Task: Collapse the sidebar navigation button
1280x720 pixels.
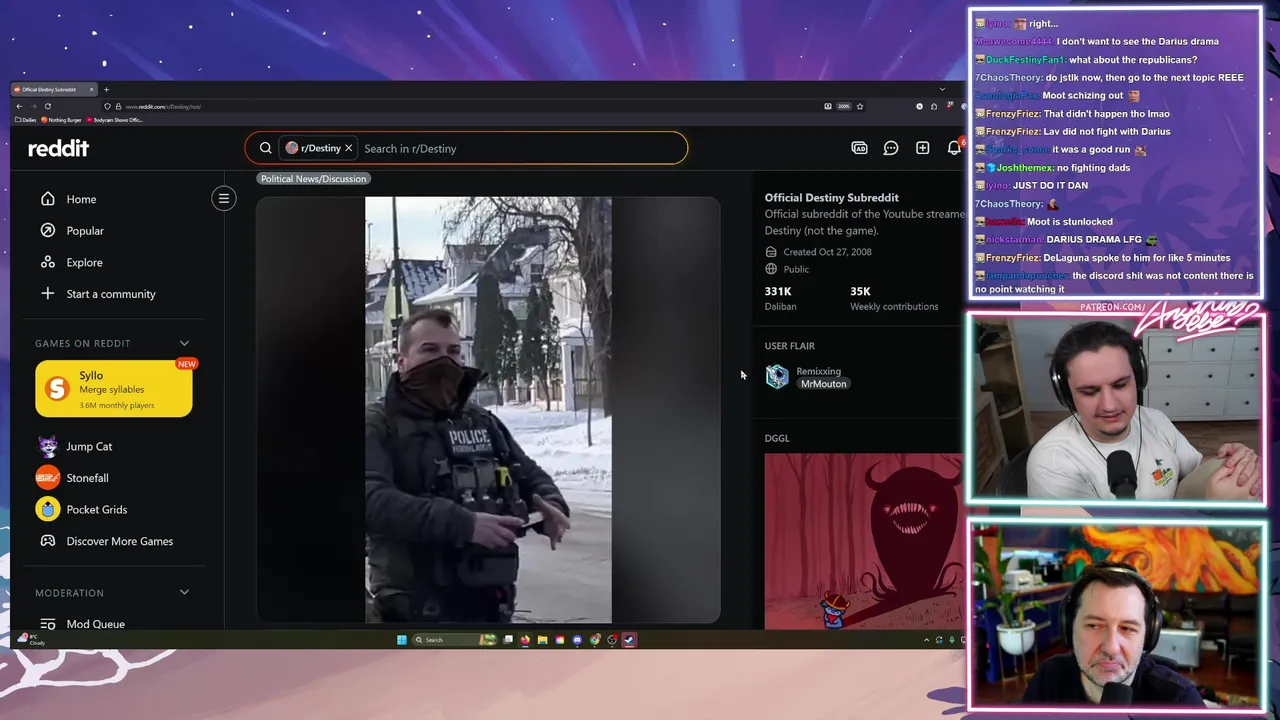Action: [x=223, y=198]
